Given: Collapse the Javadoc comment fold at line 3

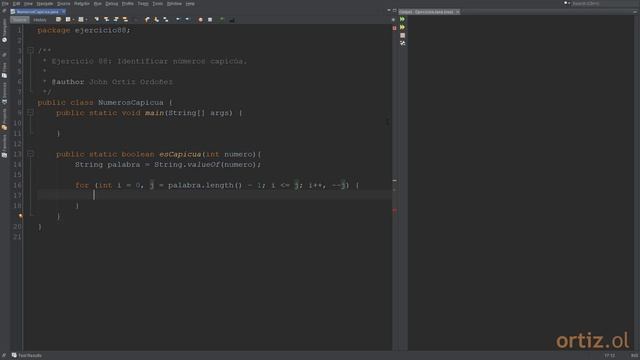Looking at the screenshot, I should [30, 50].
